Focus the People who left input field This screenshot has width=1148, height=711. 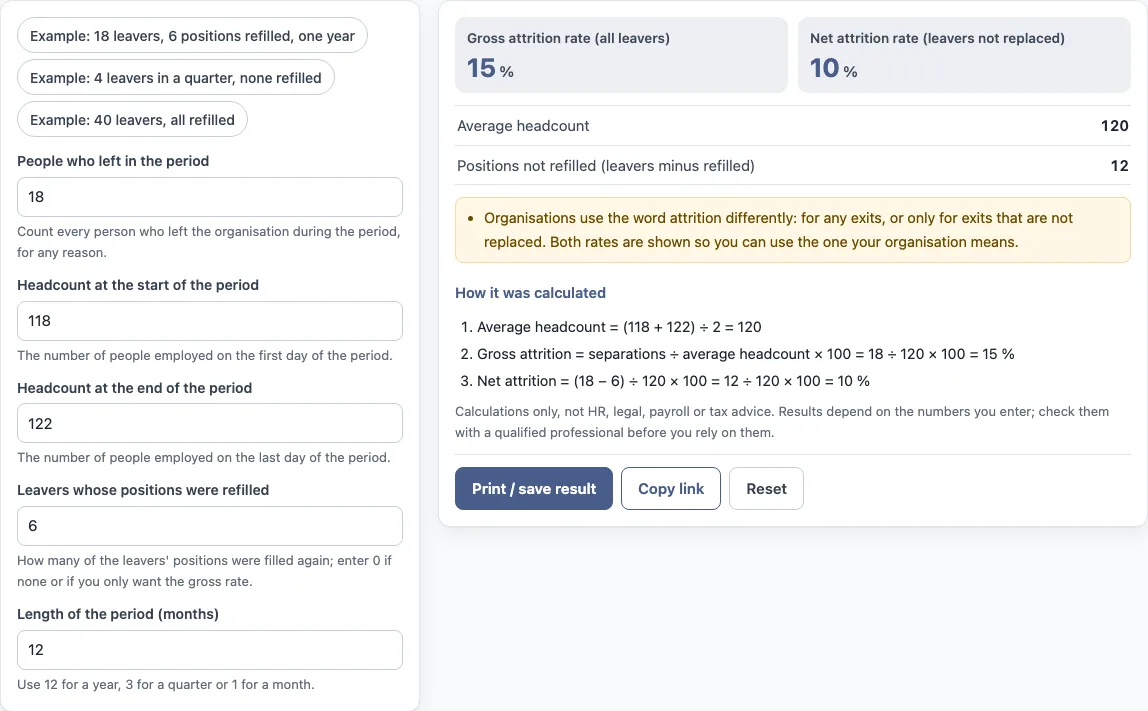[210, 197]
